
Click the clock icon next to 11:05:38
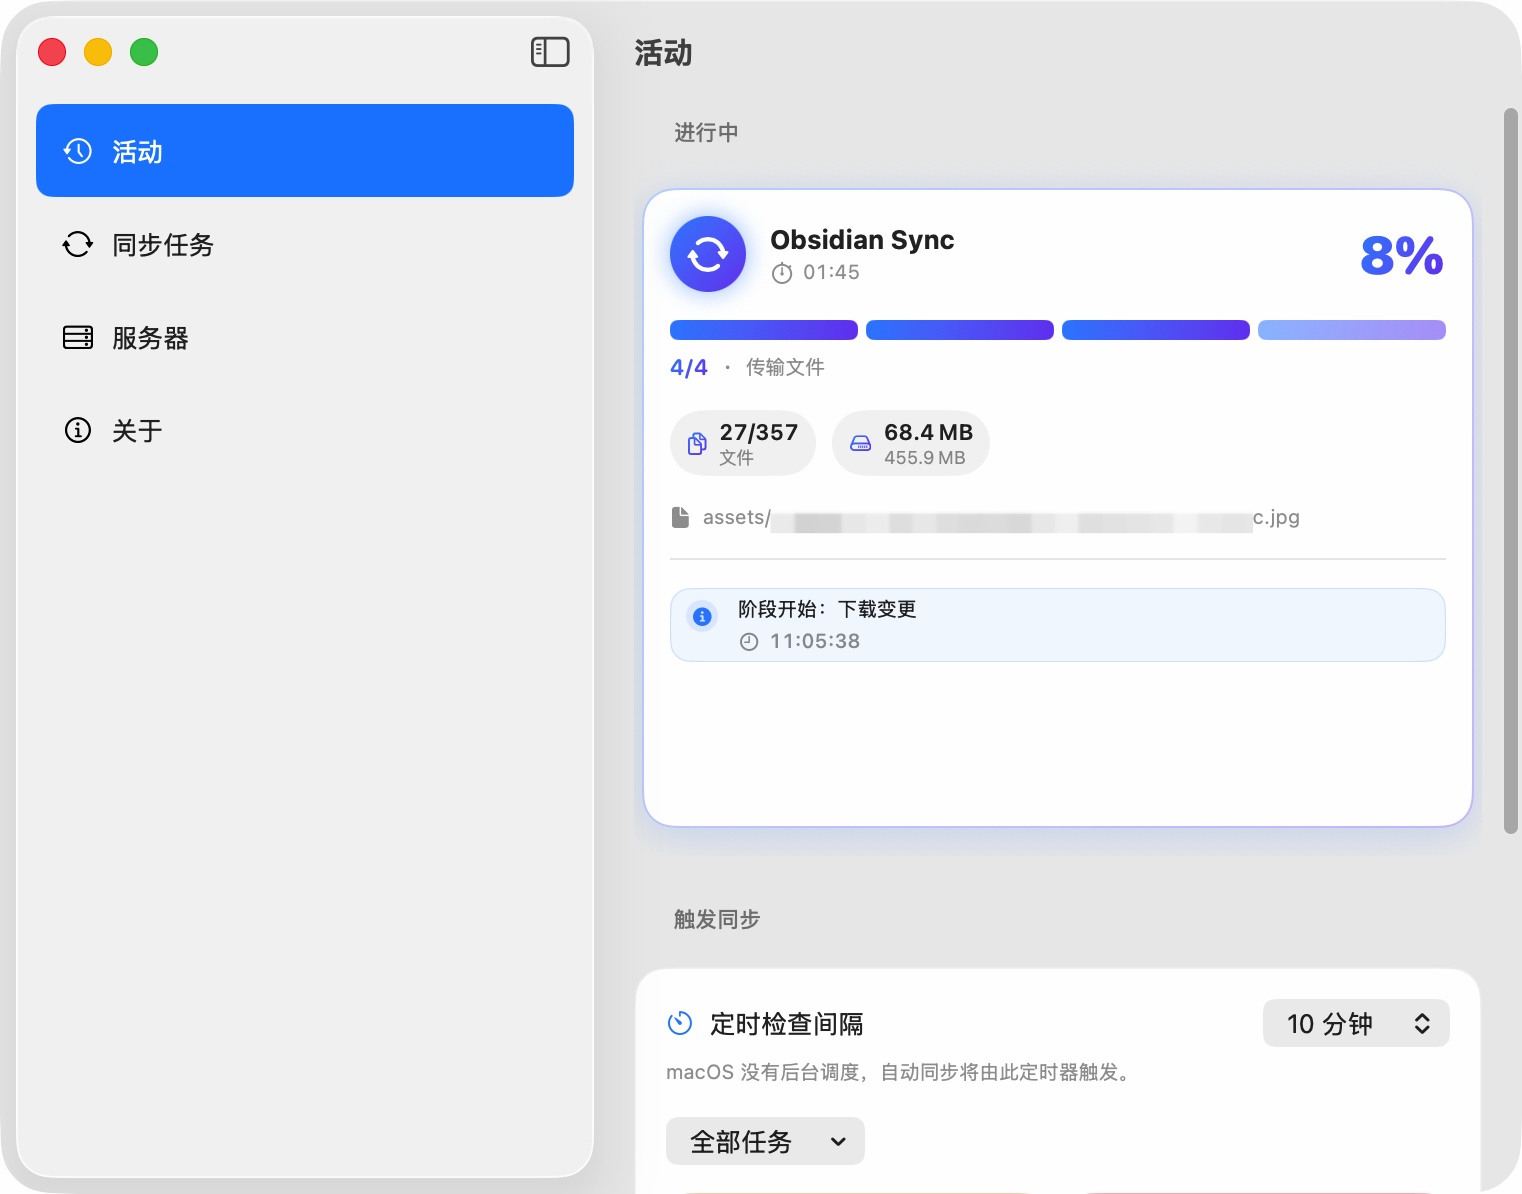click(x=749, y=642)
